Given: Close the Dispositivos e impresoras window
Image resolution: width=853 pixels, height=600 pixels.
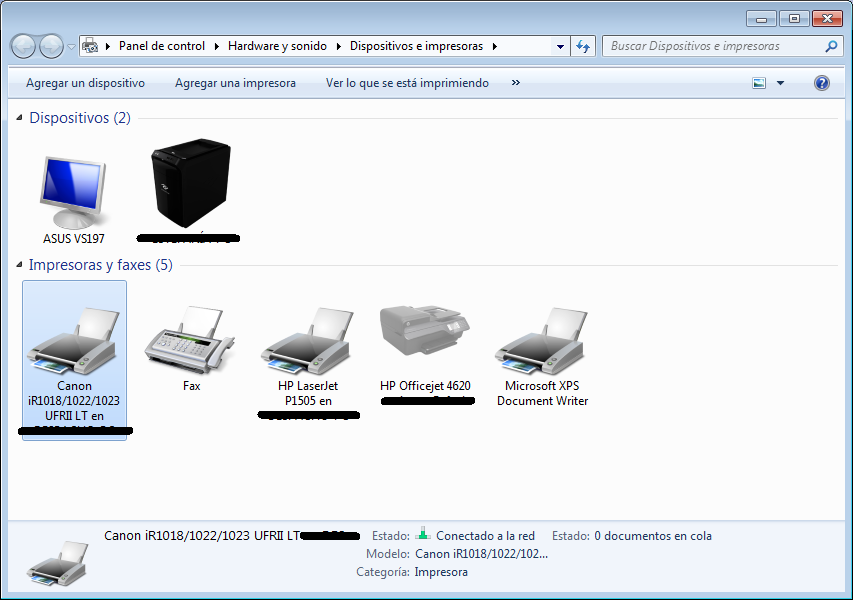Looking at the screenshot, I should (827, 19).
